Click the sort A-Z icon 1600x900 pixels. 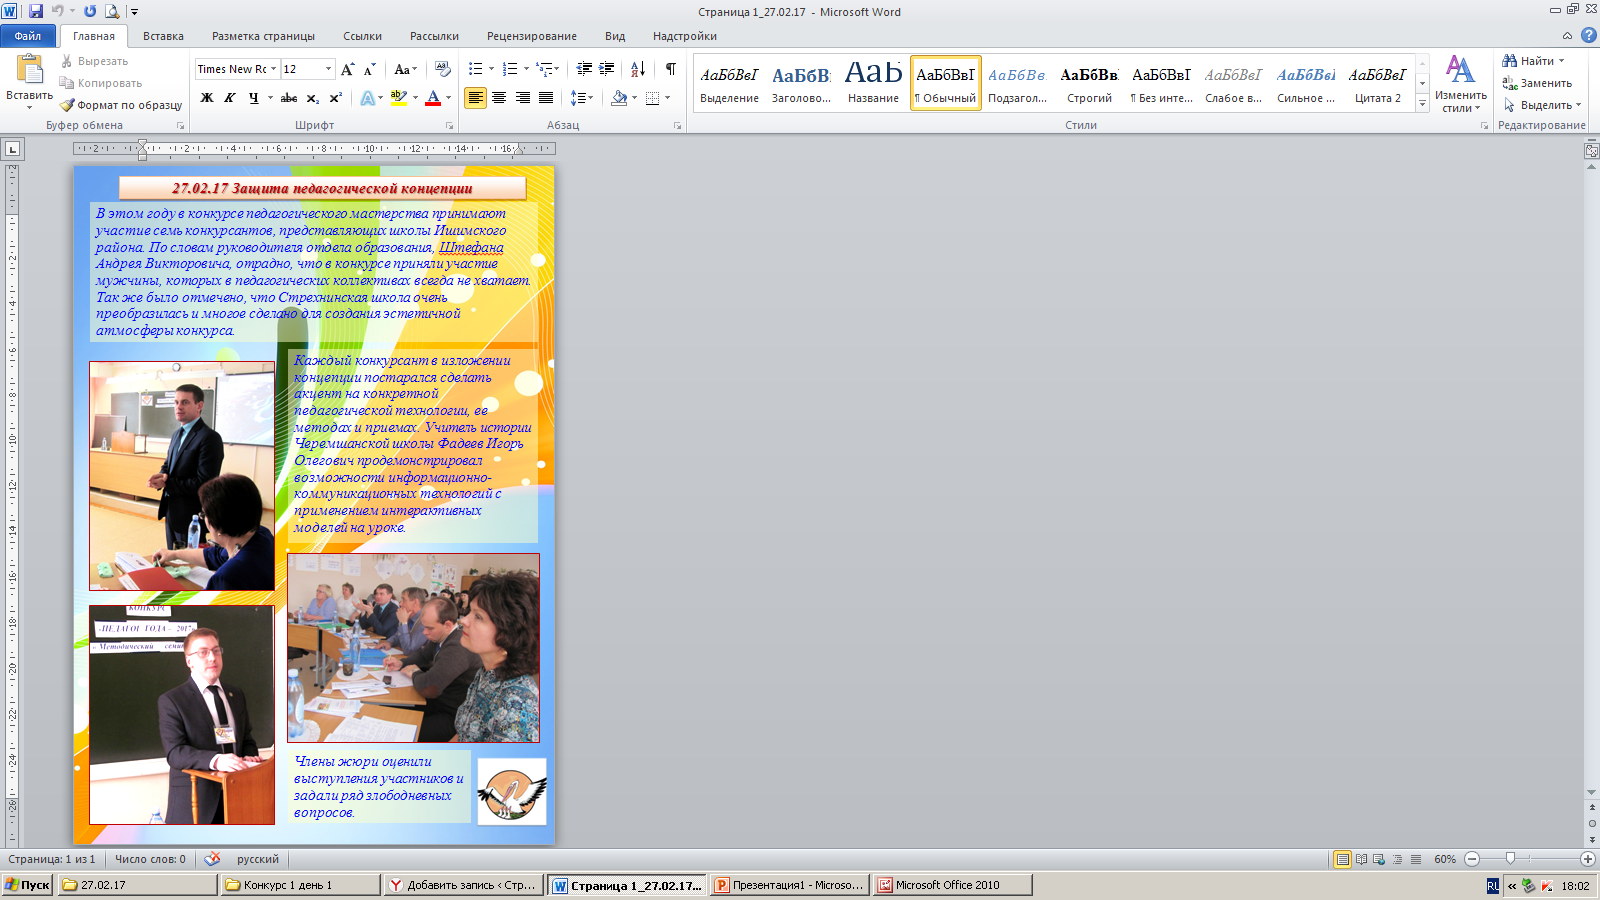(x=637, y=69)
